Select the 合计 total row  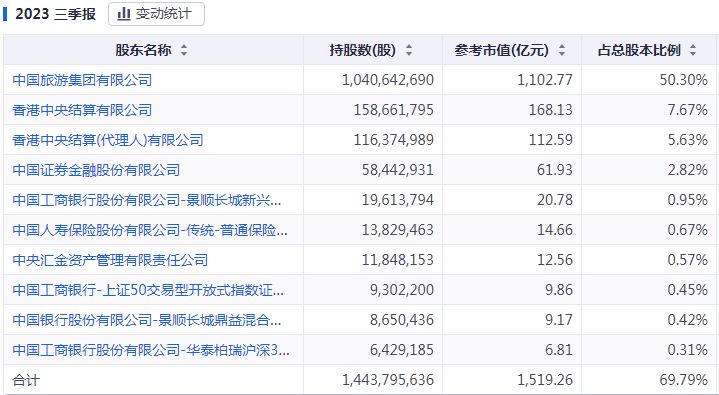[x=360, y=380]
